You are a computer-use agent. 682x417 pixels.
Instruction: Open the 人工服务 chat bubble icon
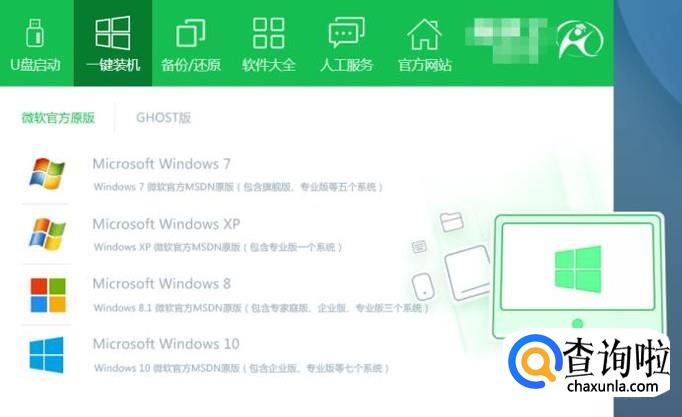346,32
